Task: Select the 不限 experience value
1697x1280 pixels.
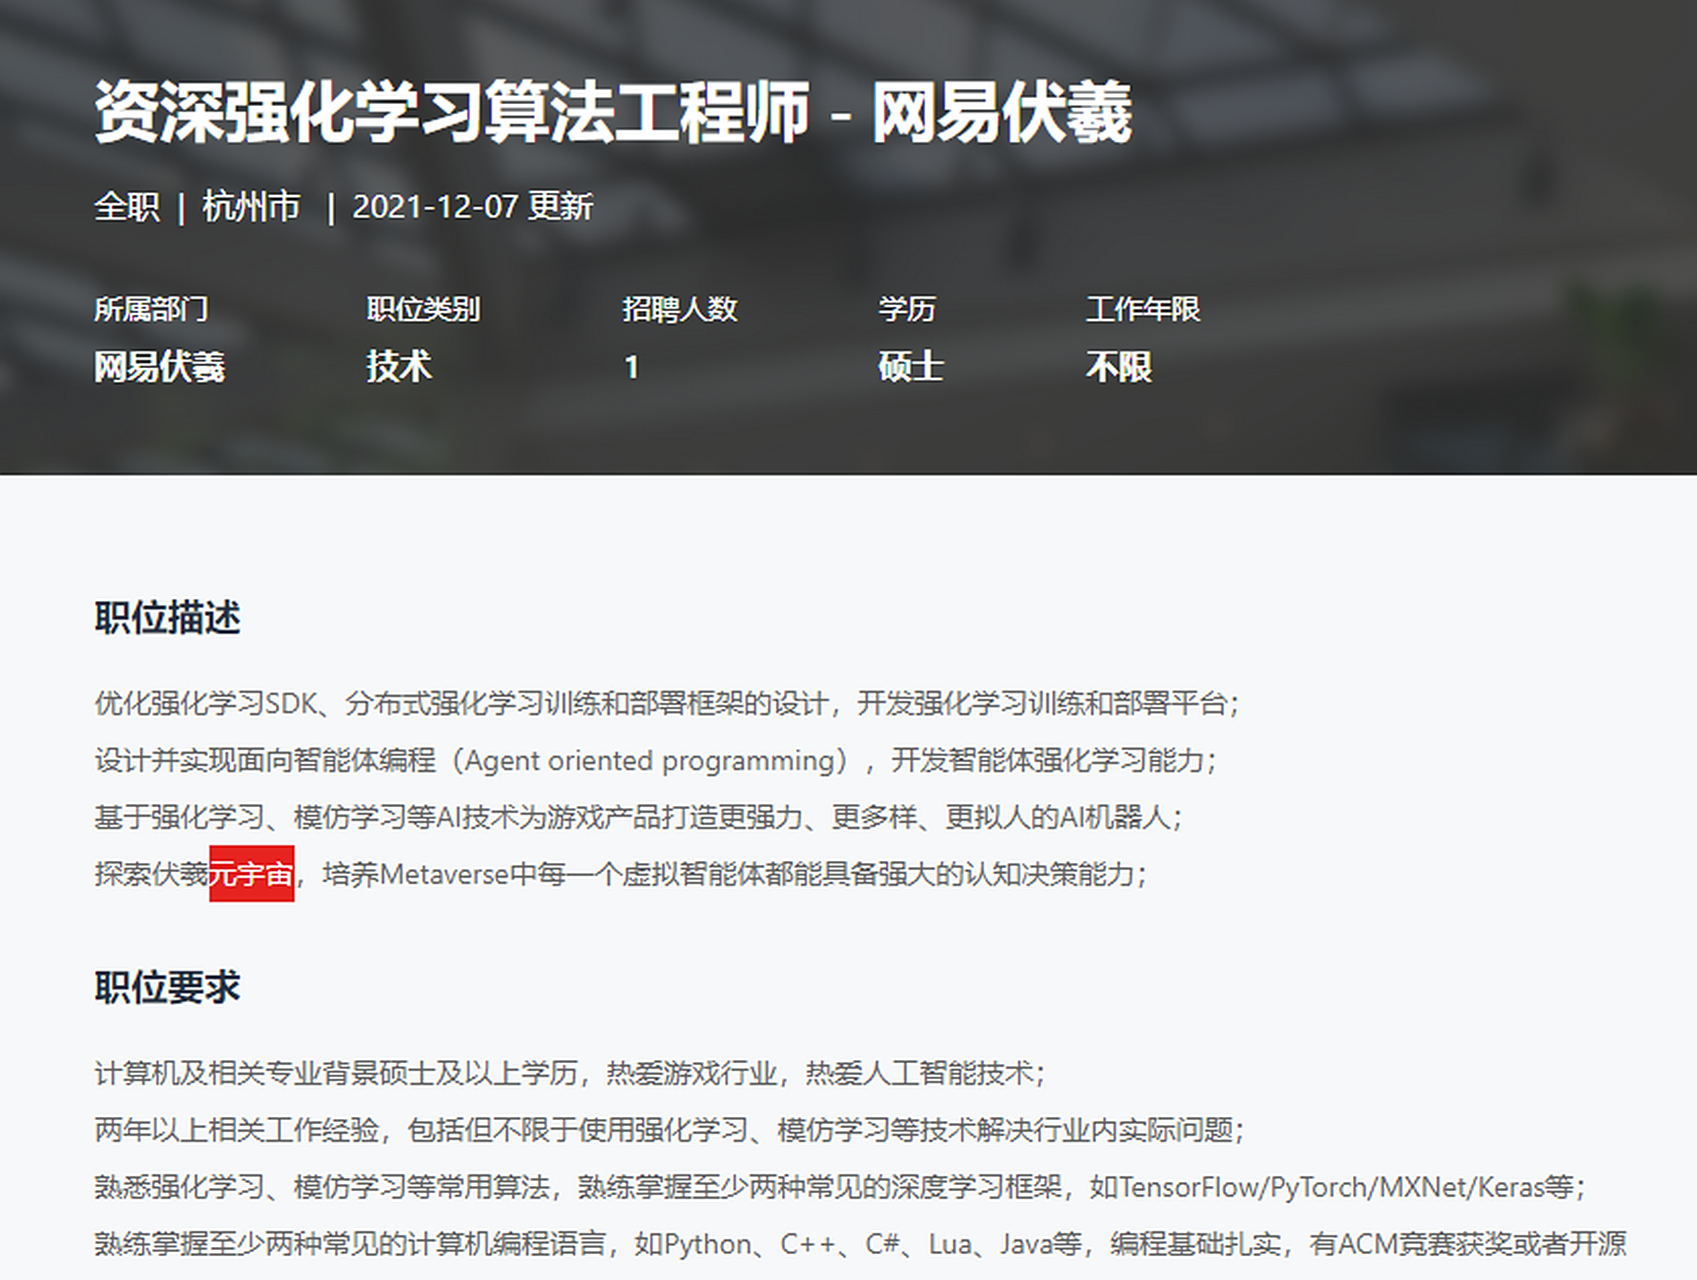Action: (1120, 367)
